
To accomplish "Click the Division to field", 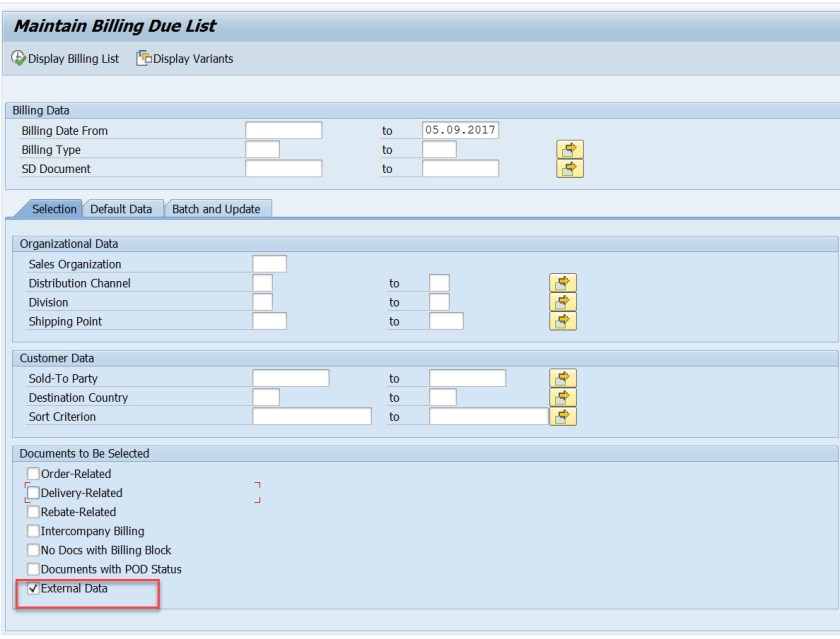I will [x=439, y=302].
